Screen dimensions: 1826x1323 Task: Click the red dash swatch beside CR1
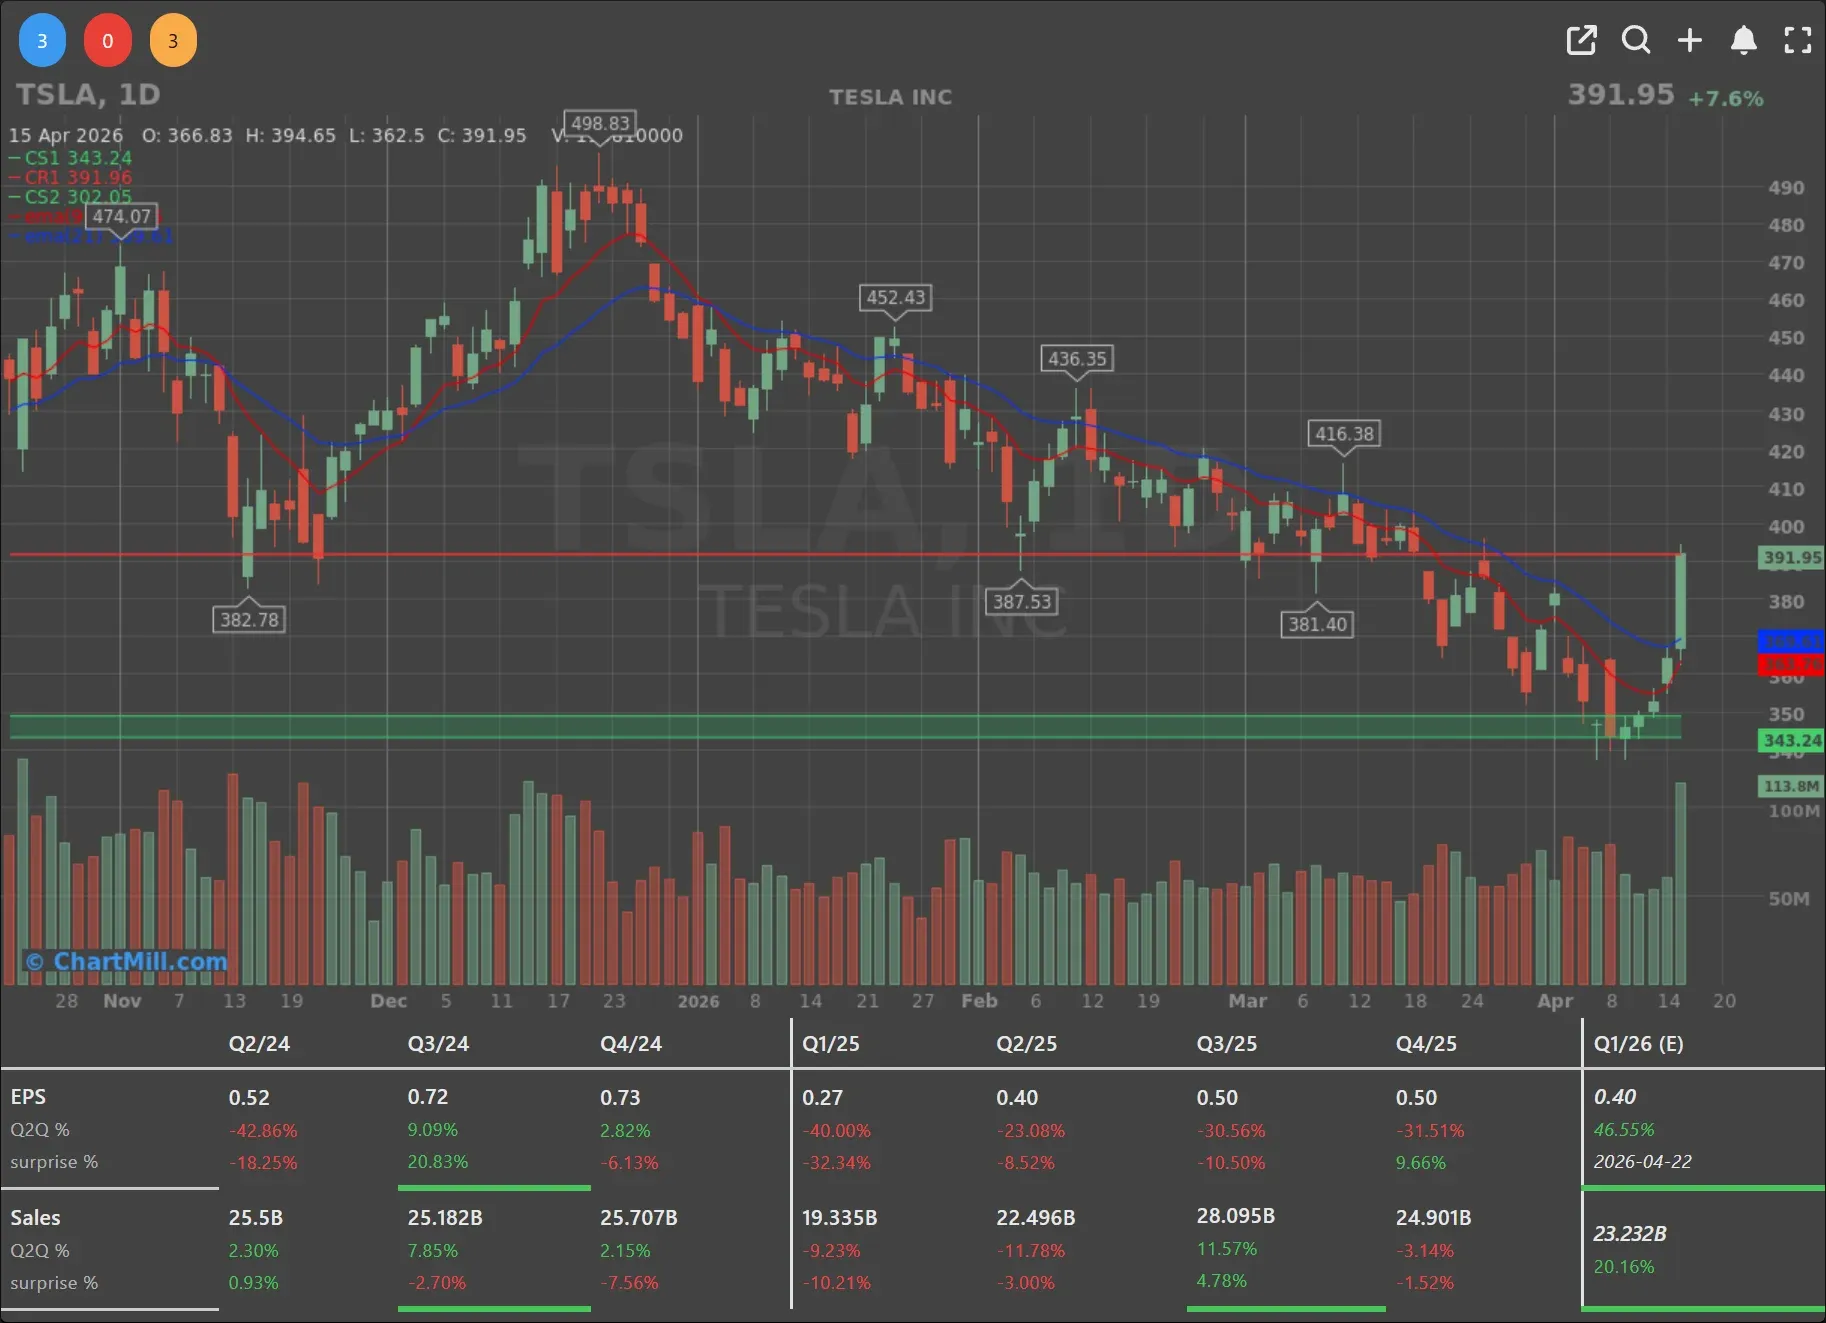point(14,177)
